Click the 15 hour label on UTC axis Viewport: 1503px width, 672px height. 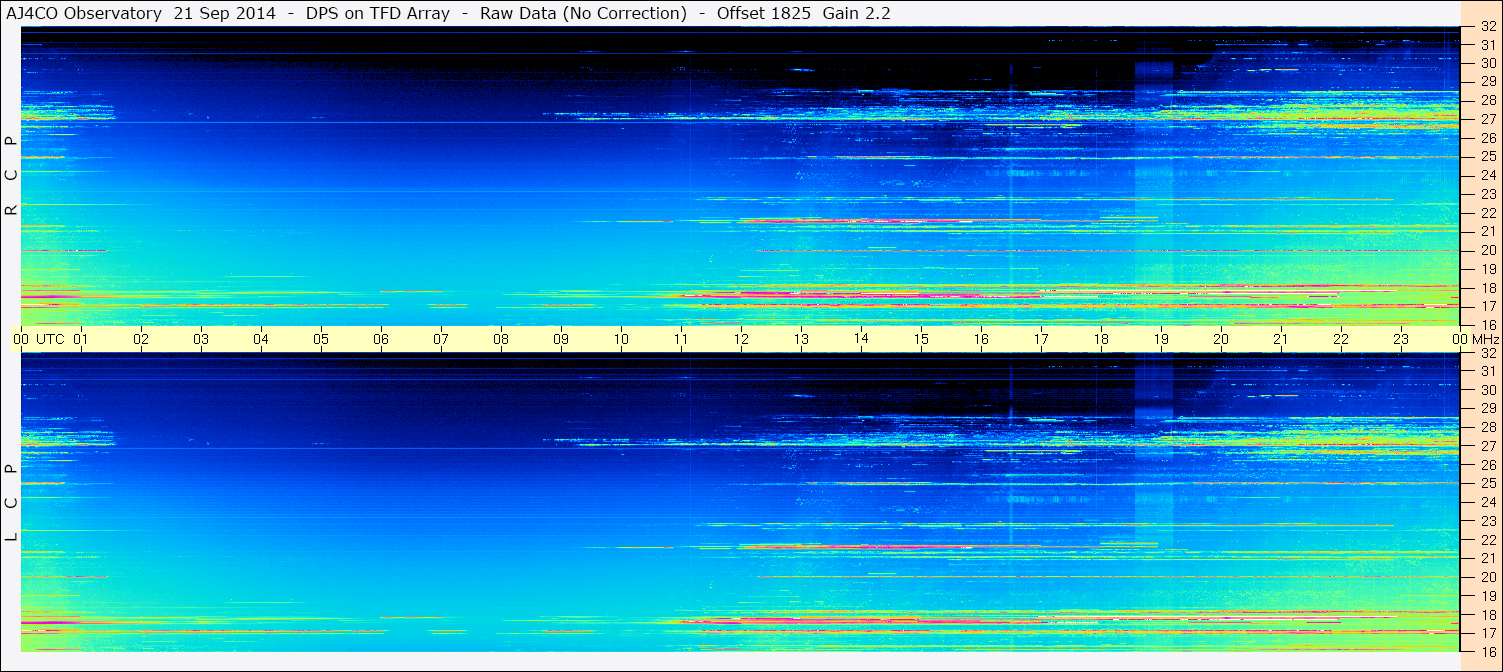(921, 339)
